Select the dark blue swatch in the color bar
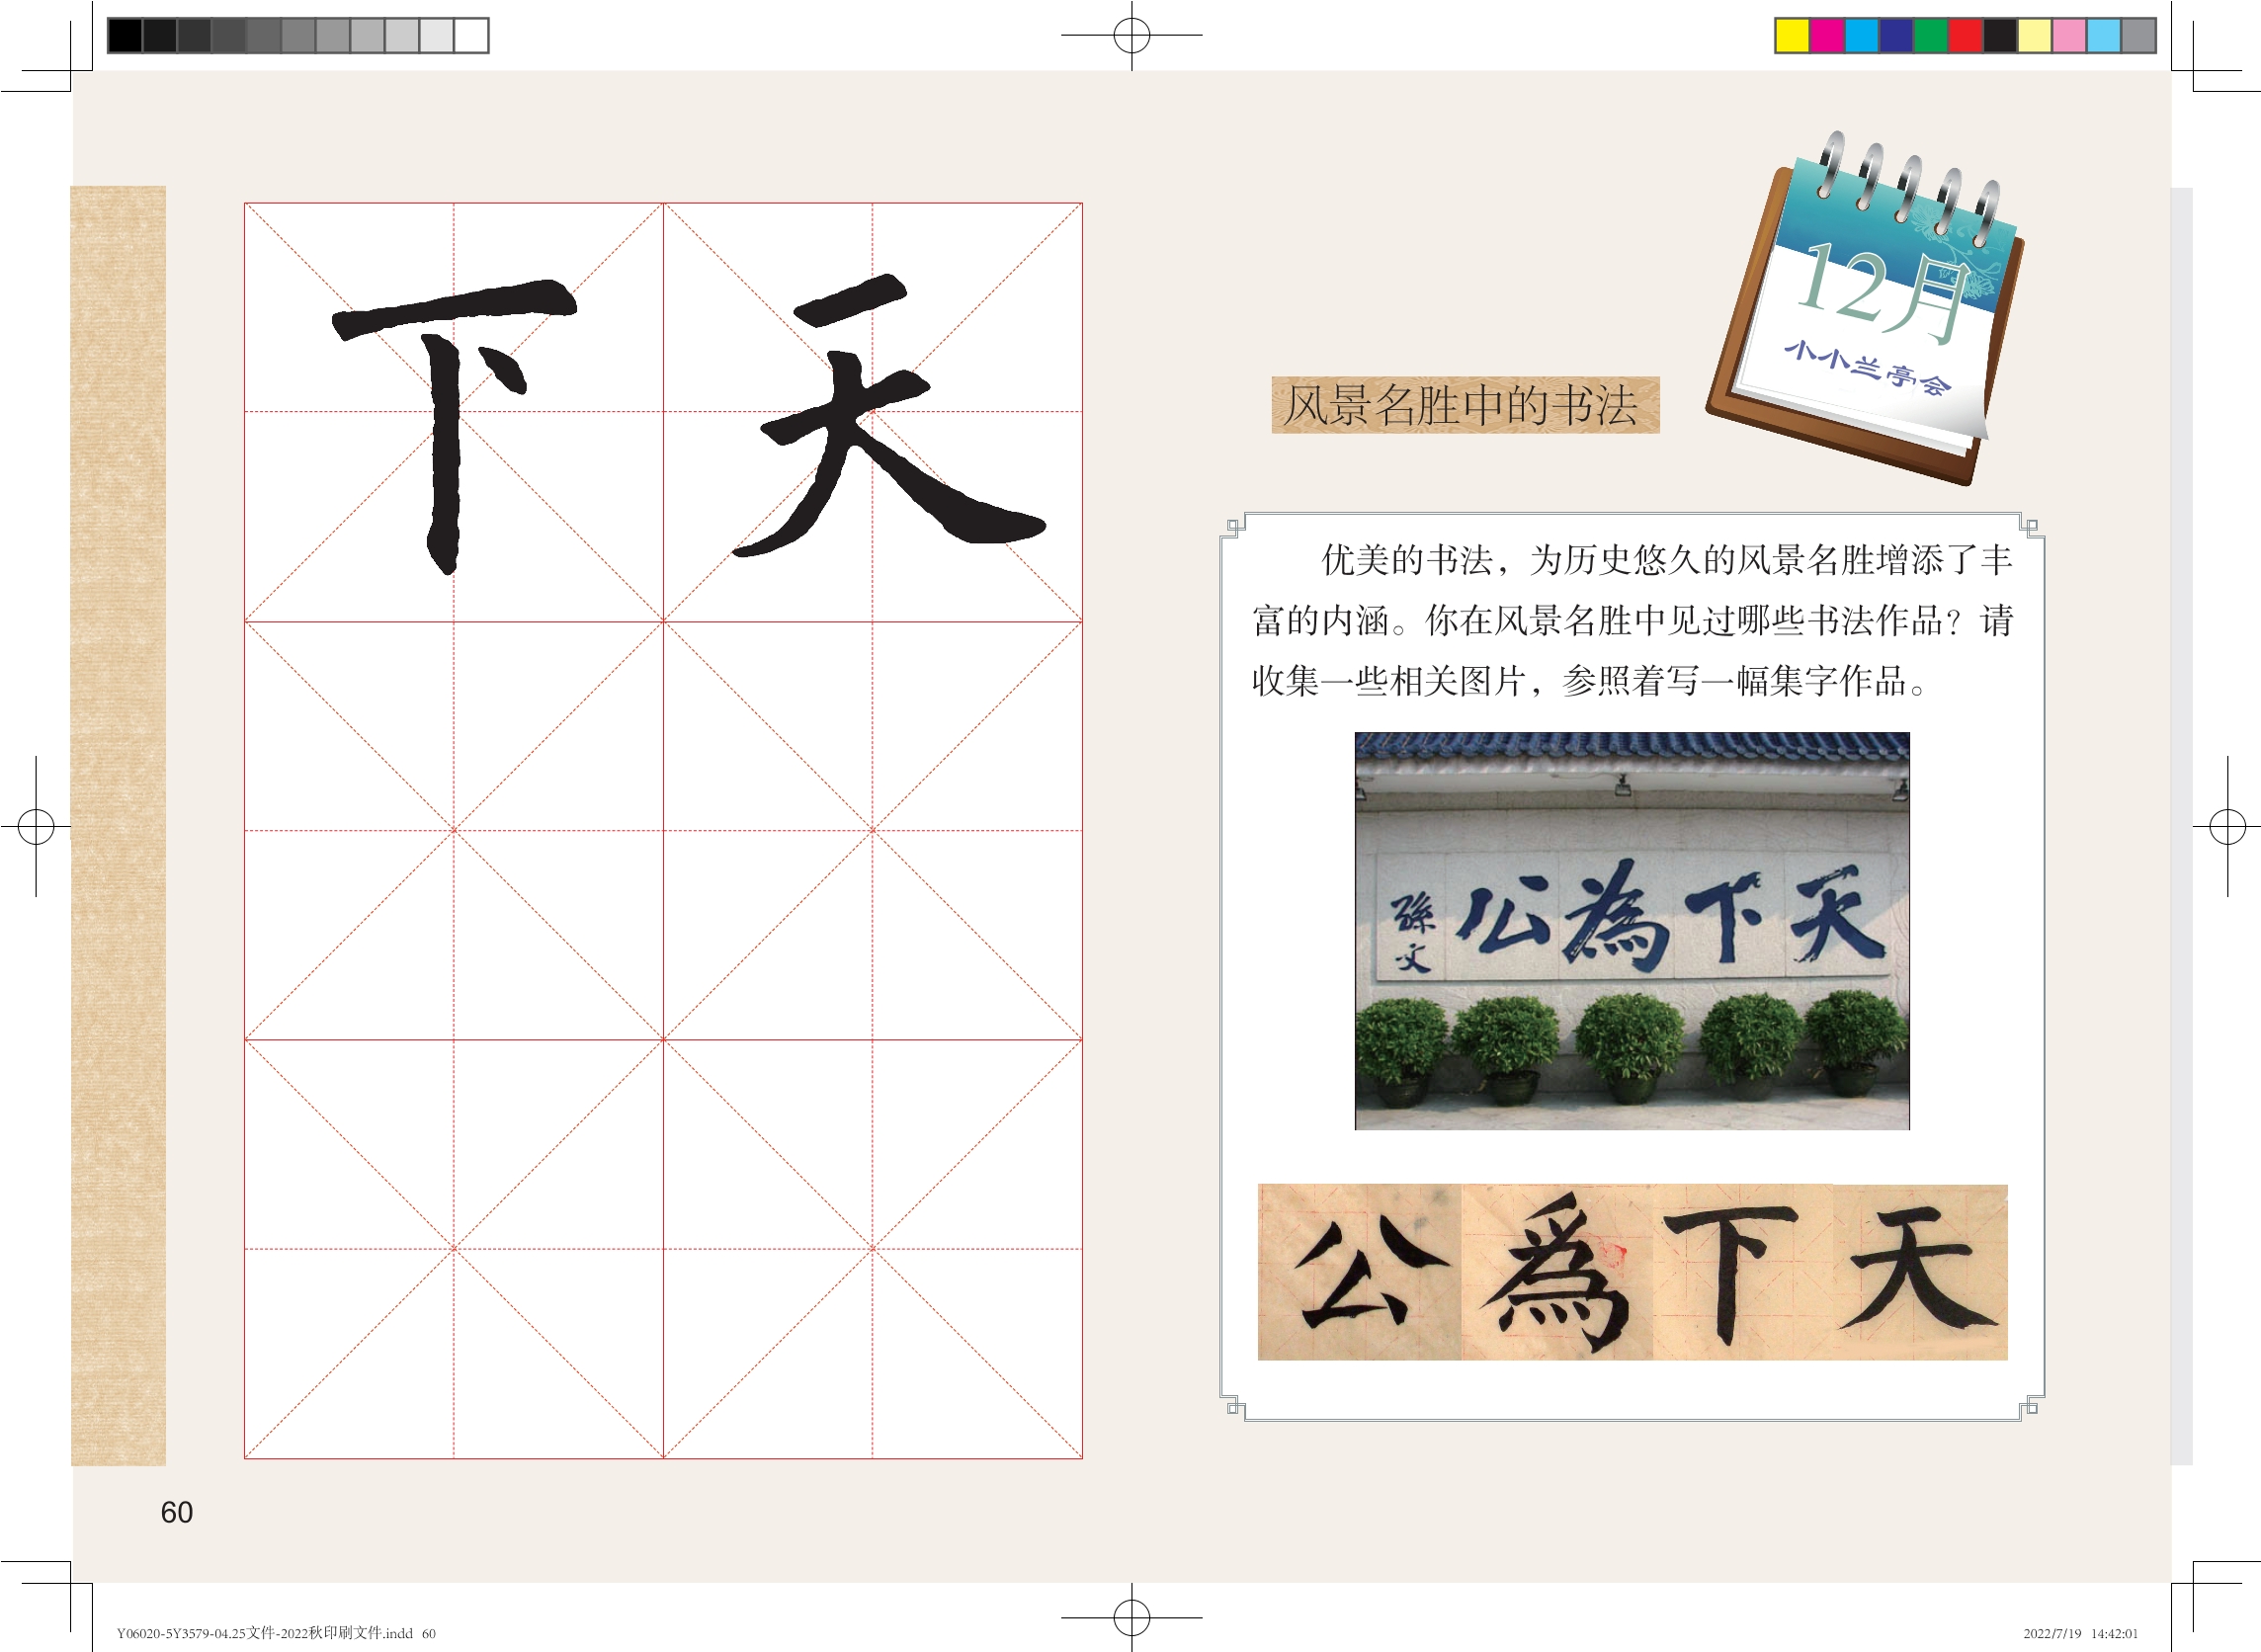 [1896, 36]
